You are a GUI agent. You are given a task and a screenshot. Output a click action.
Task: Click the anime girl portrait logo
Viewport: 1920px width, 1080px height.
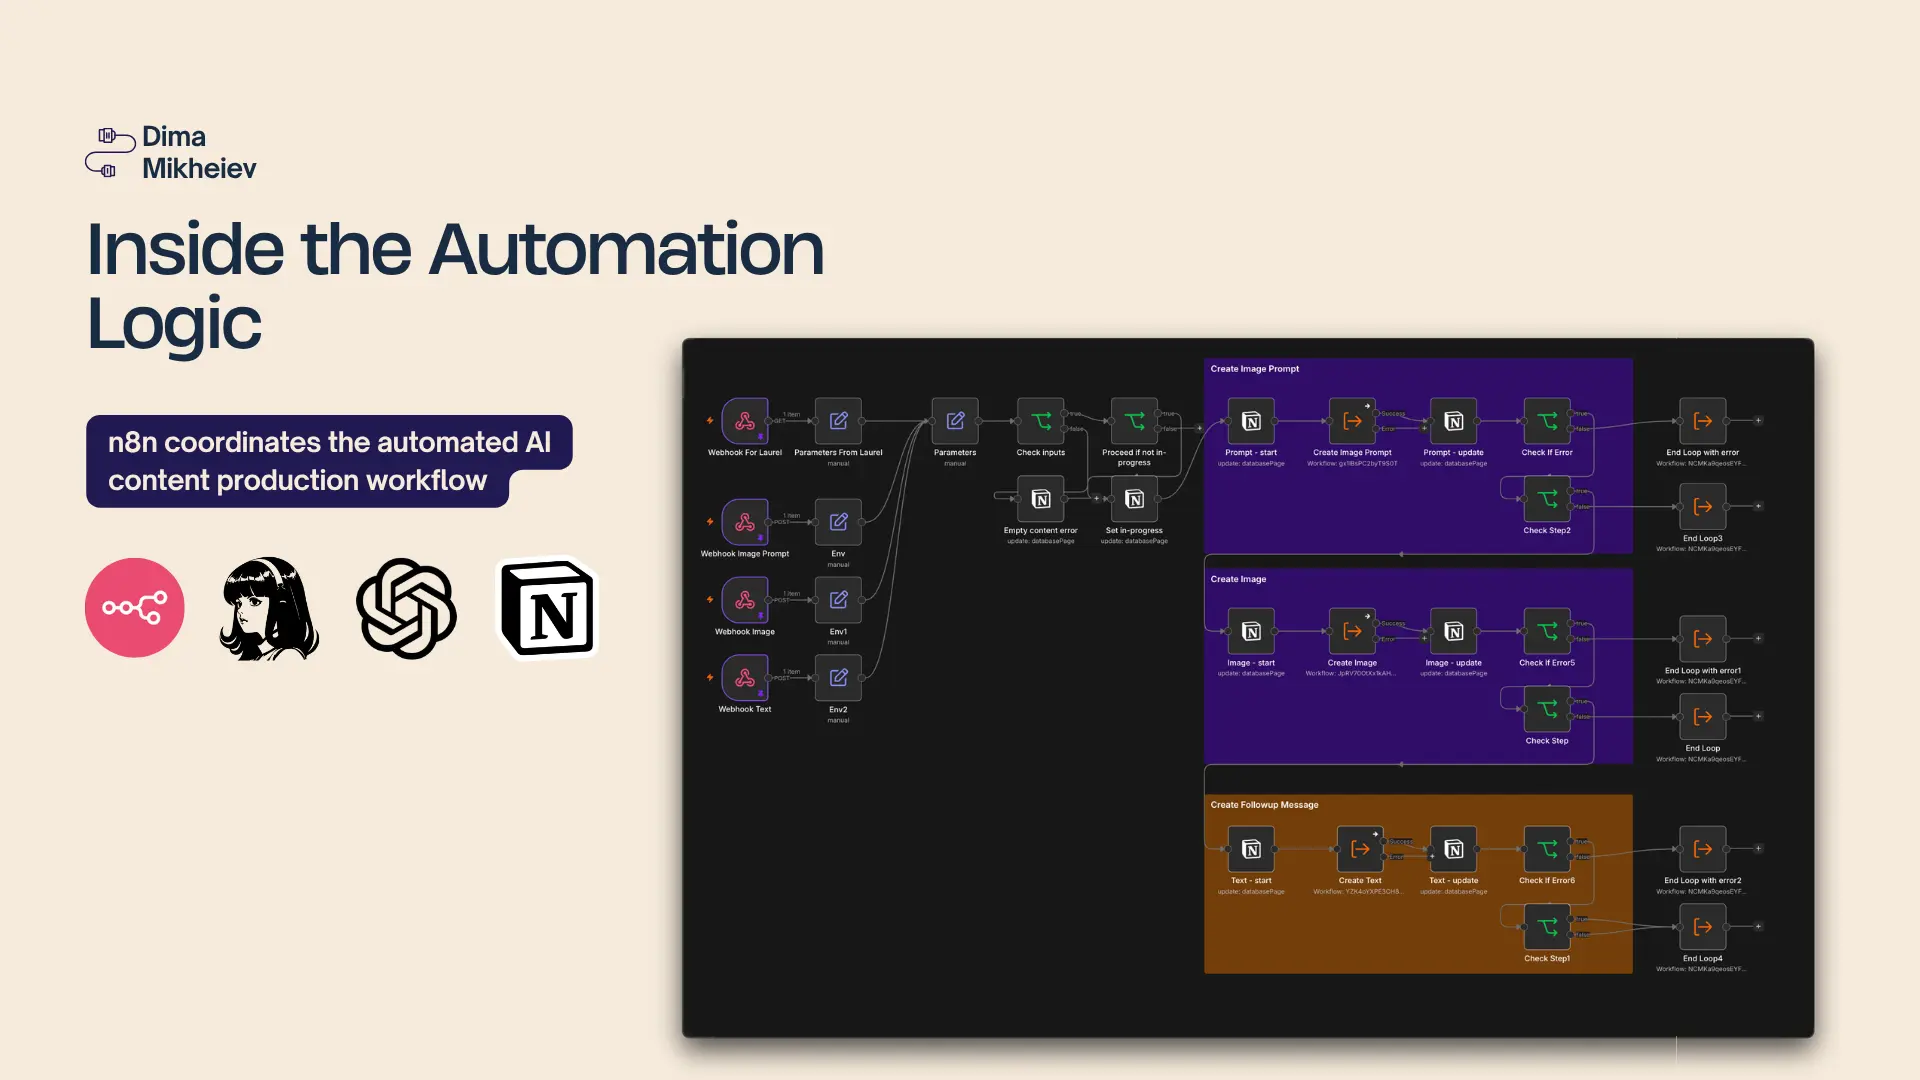[268, 608]
